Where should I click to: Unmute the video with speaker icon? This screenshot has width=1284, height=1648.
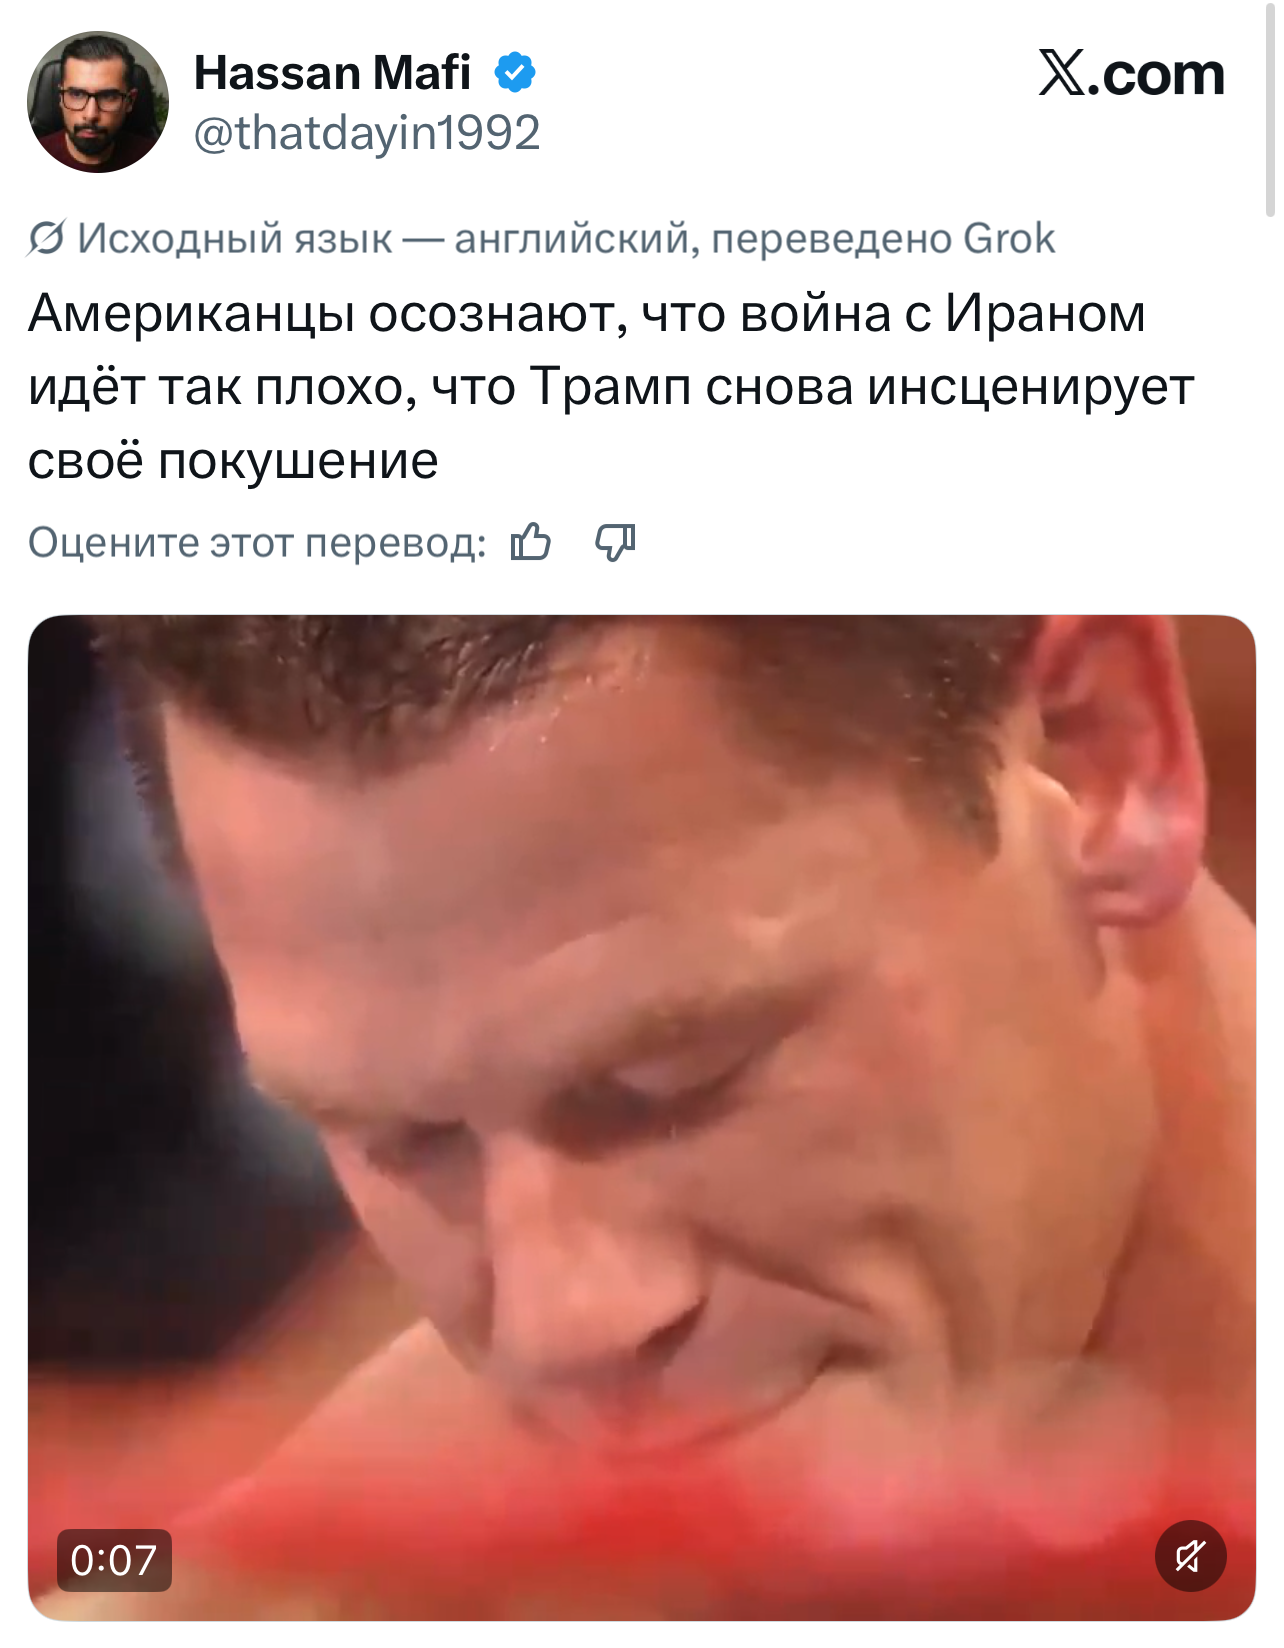click(x=1190, y=1556)
